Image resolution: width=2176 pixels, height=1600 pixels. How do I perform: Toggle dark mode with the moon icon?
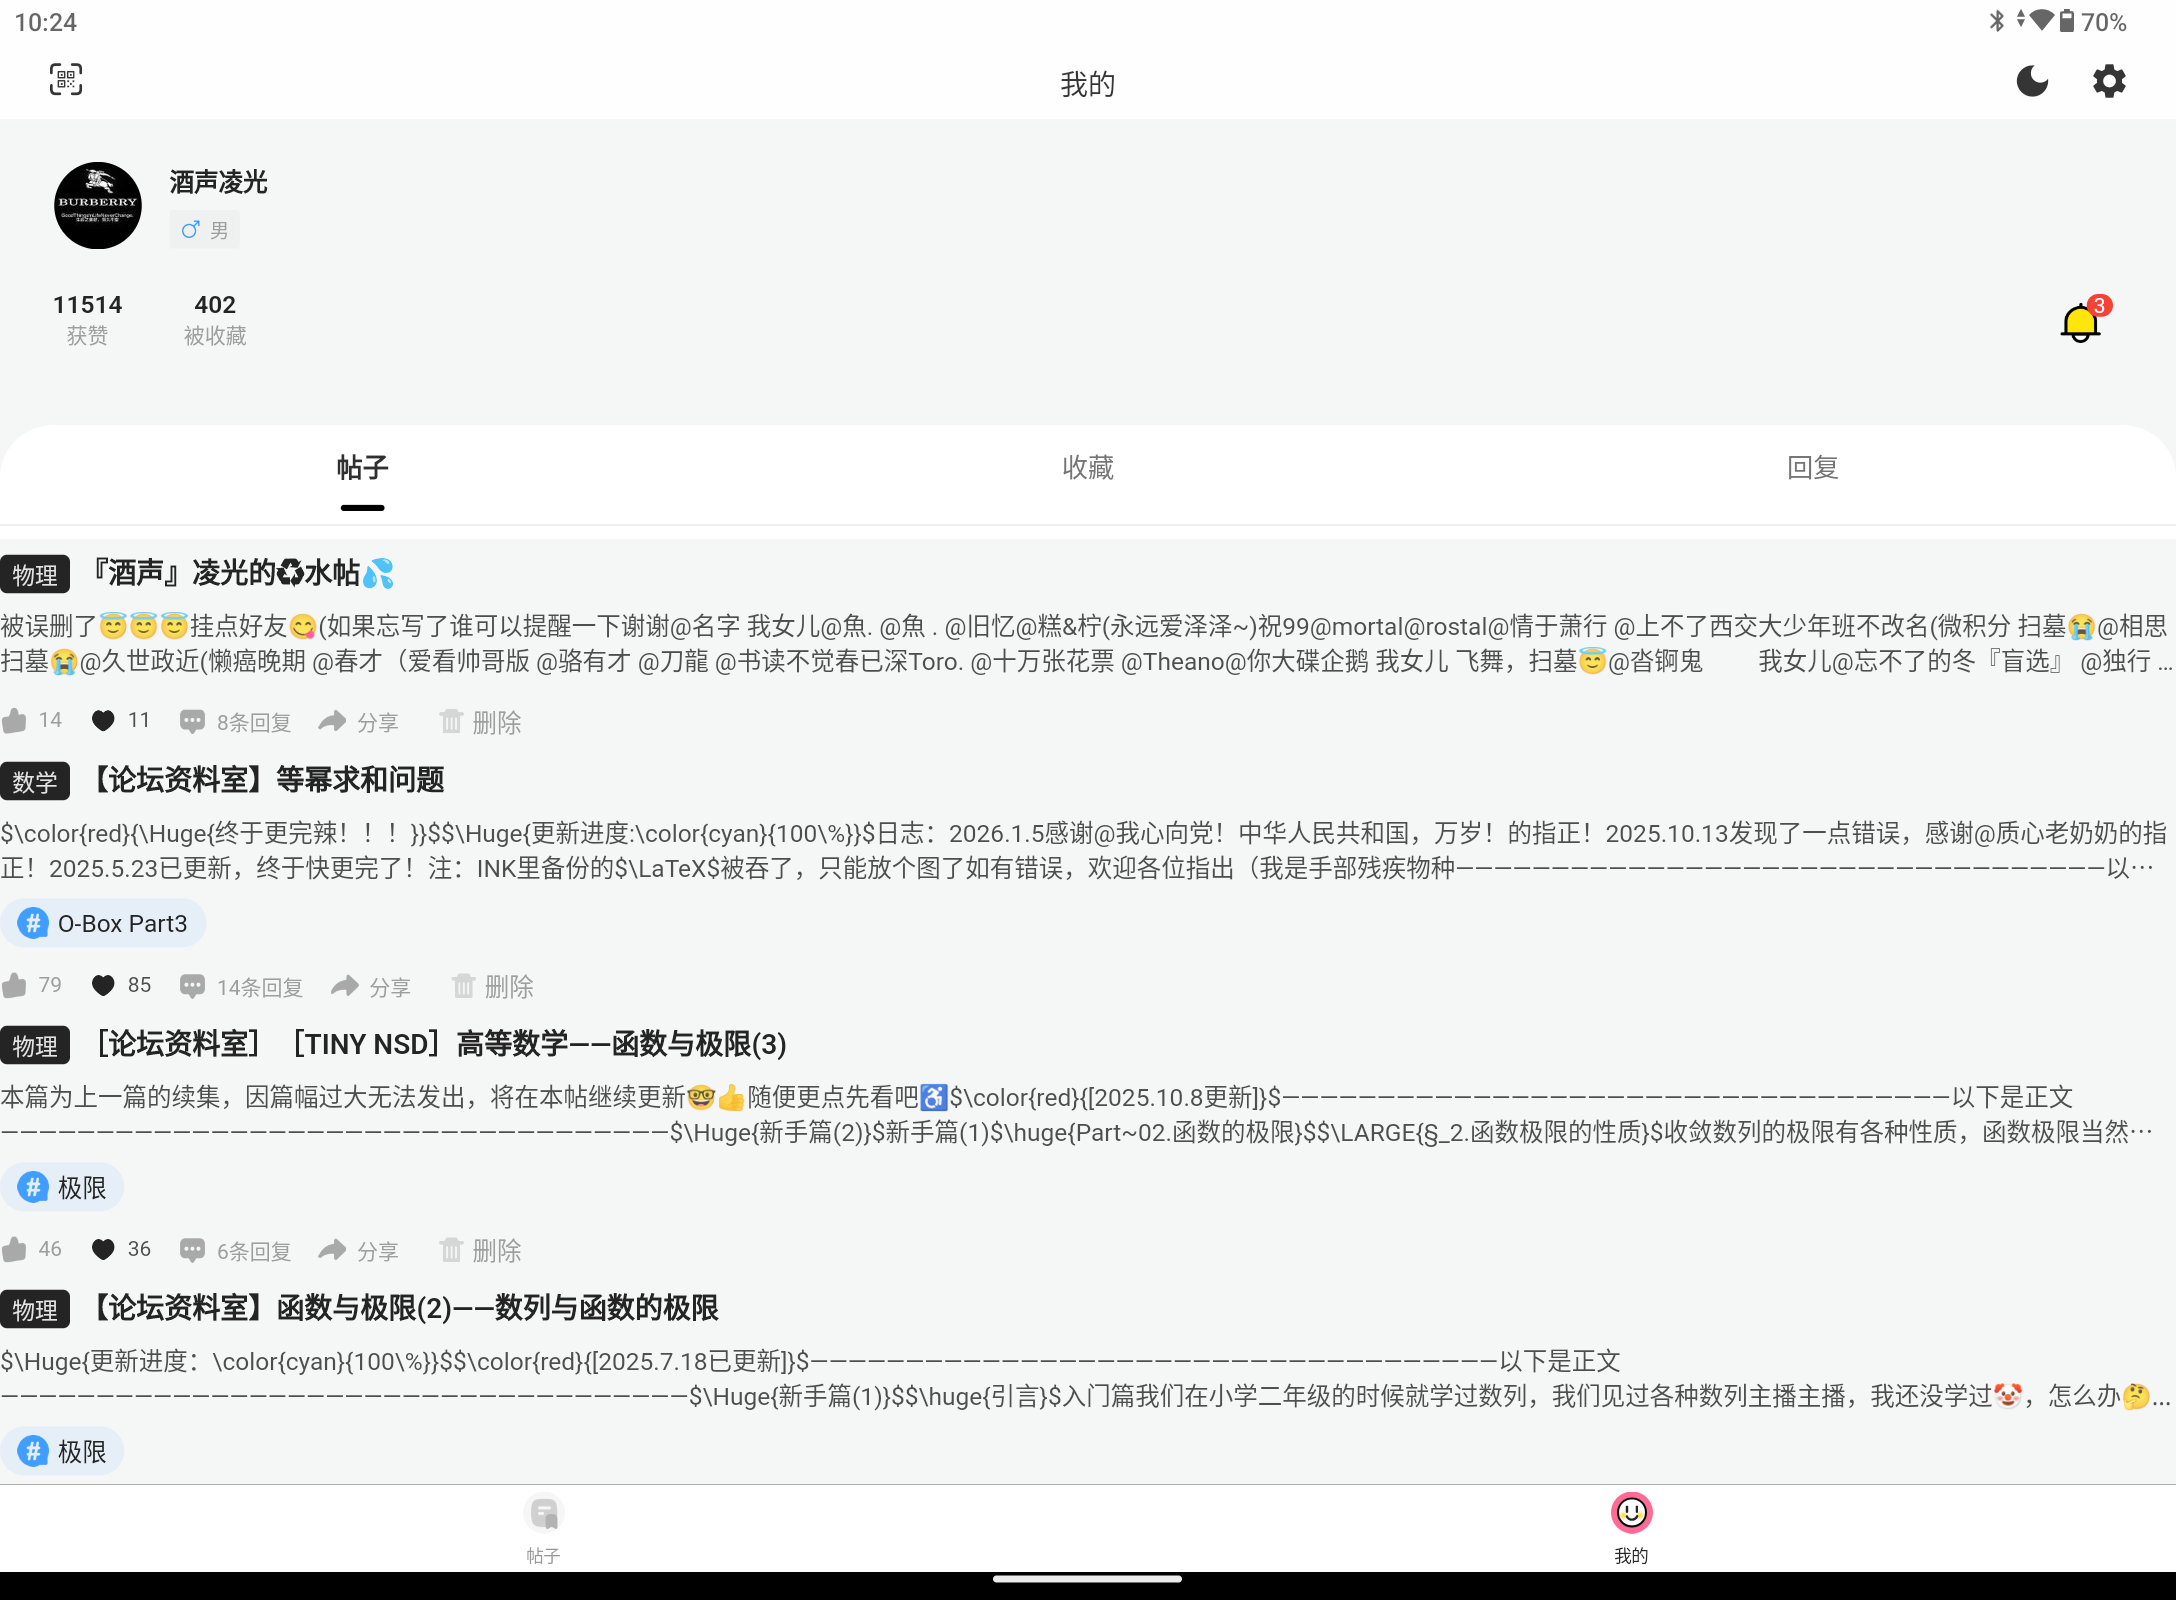(x=2033, y=82)
